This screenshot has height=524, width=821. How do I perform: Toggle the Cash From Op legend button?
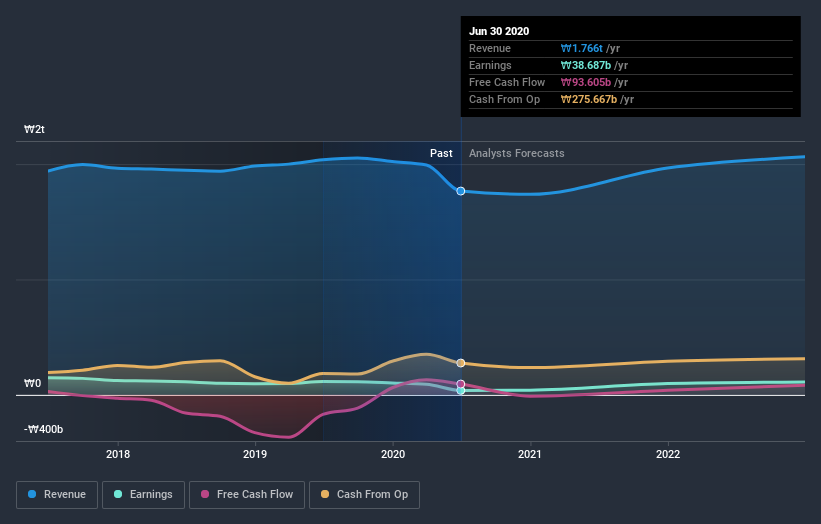[364, 495]
